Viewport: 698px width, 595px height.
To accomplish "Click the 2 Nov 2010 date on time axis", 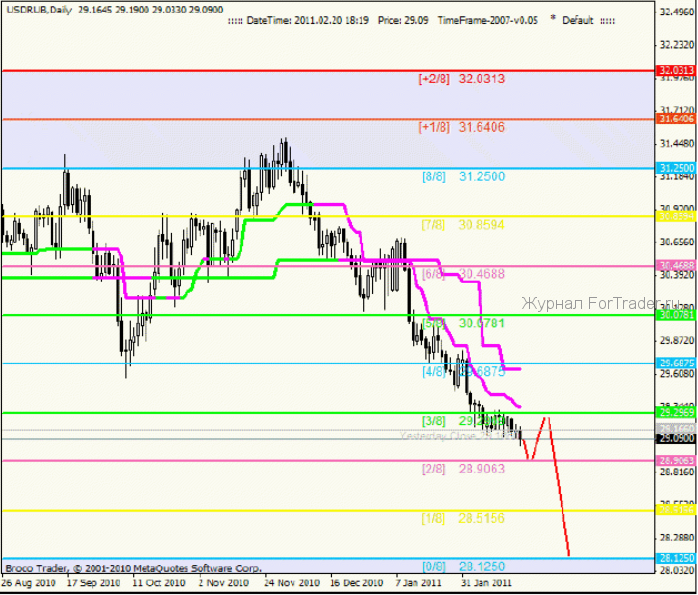I will coord(223,583).
